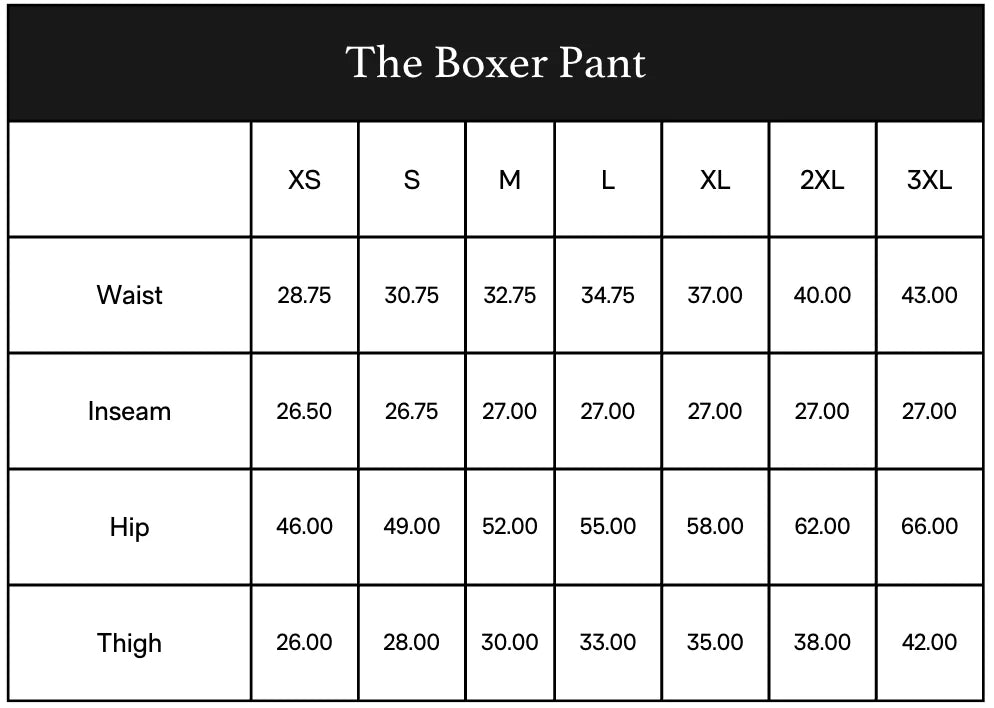994x708 pixels.
Task: Select the XL size column header
Action: pos(715,180)
